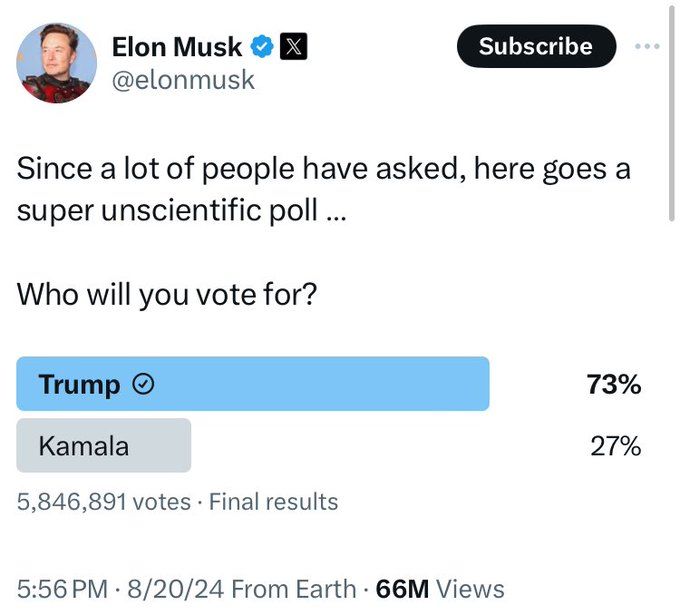Image resolution: width=680 pixels, height=615 pixels.
Task: Click the blue verified checkmark badge
Action: point(262,46)
